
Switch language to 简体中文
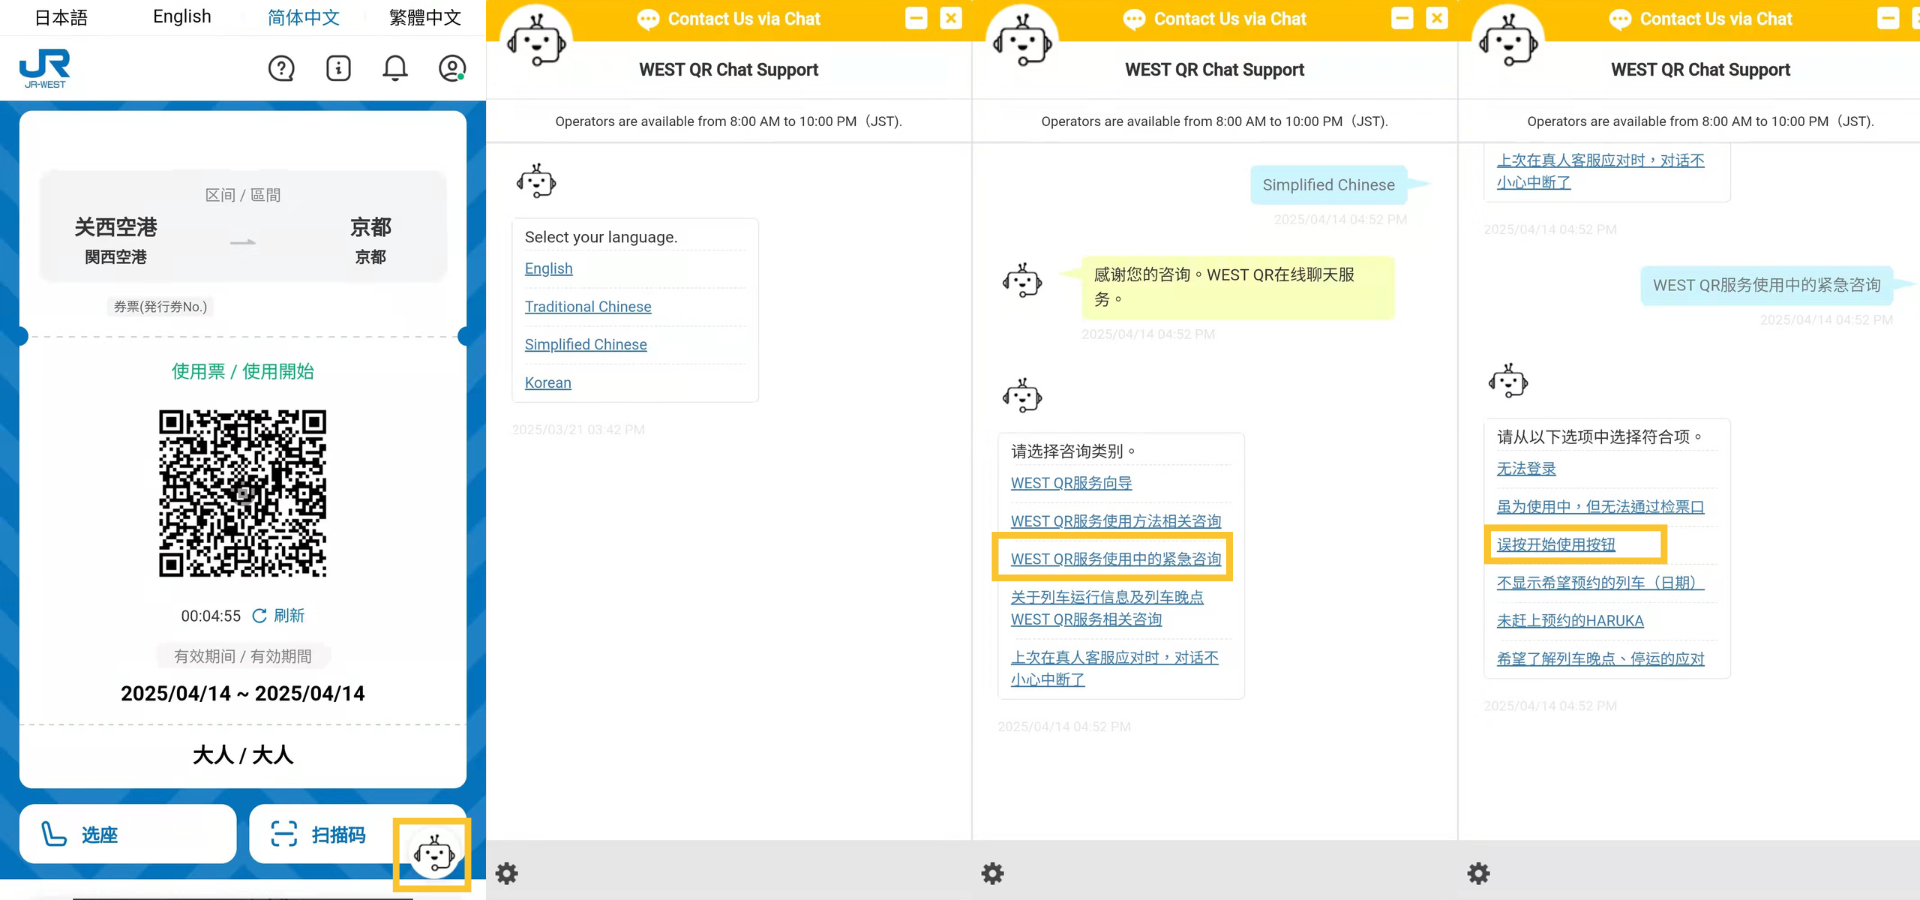pos(303,17)
